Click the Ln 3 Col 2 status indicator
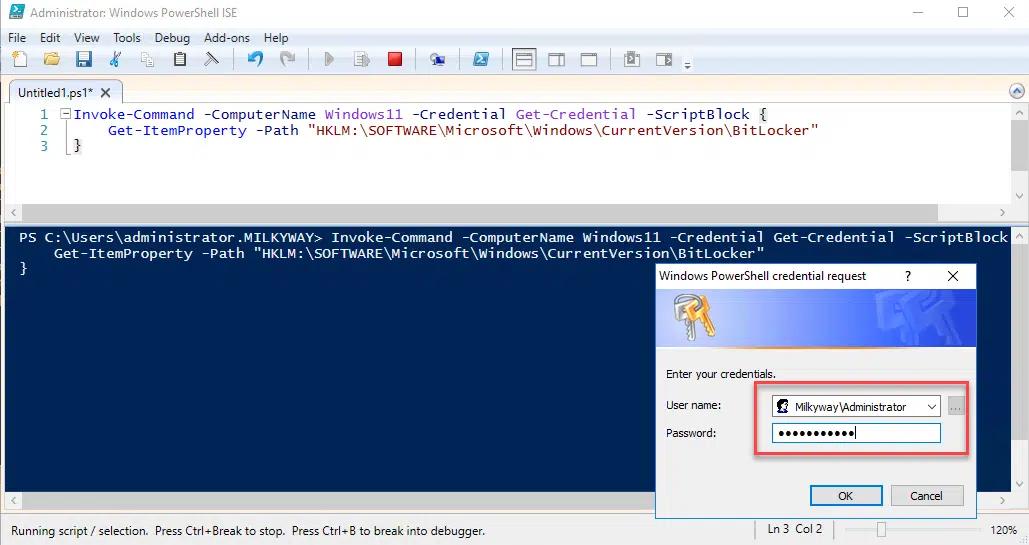This screenshot has height=545, width=1029. (x=795, y=529)
